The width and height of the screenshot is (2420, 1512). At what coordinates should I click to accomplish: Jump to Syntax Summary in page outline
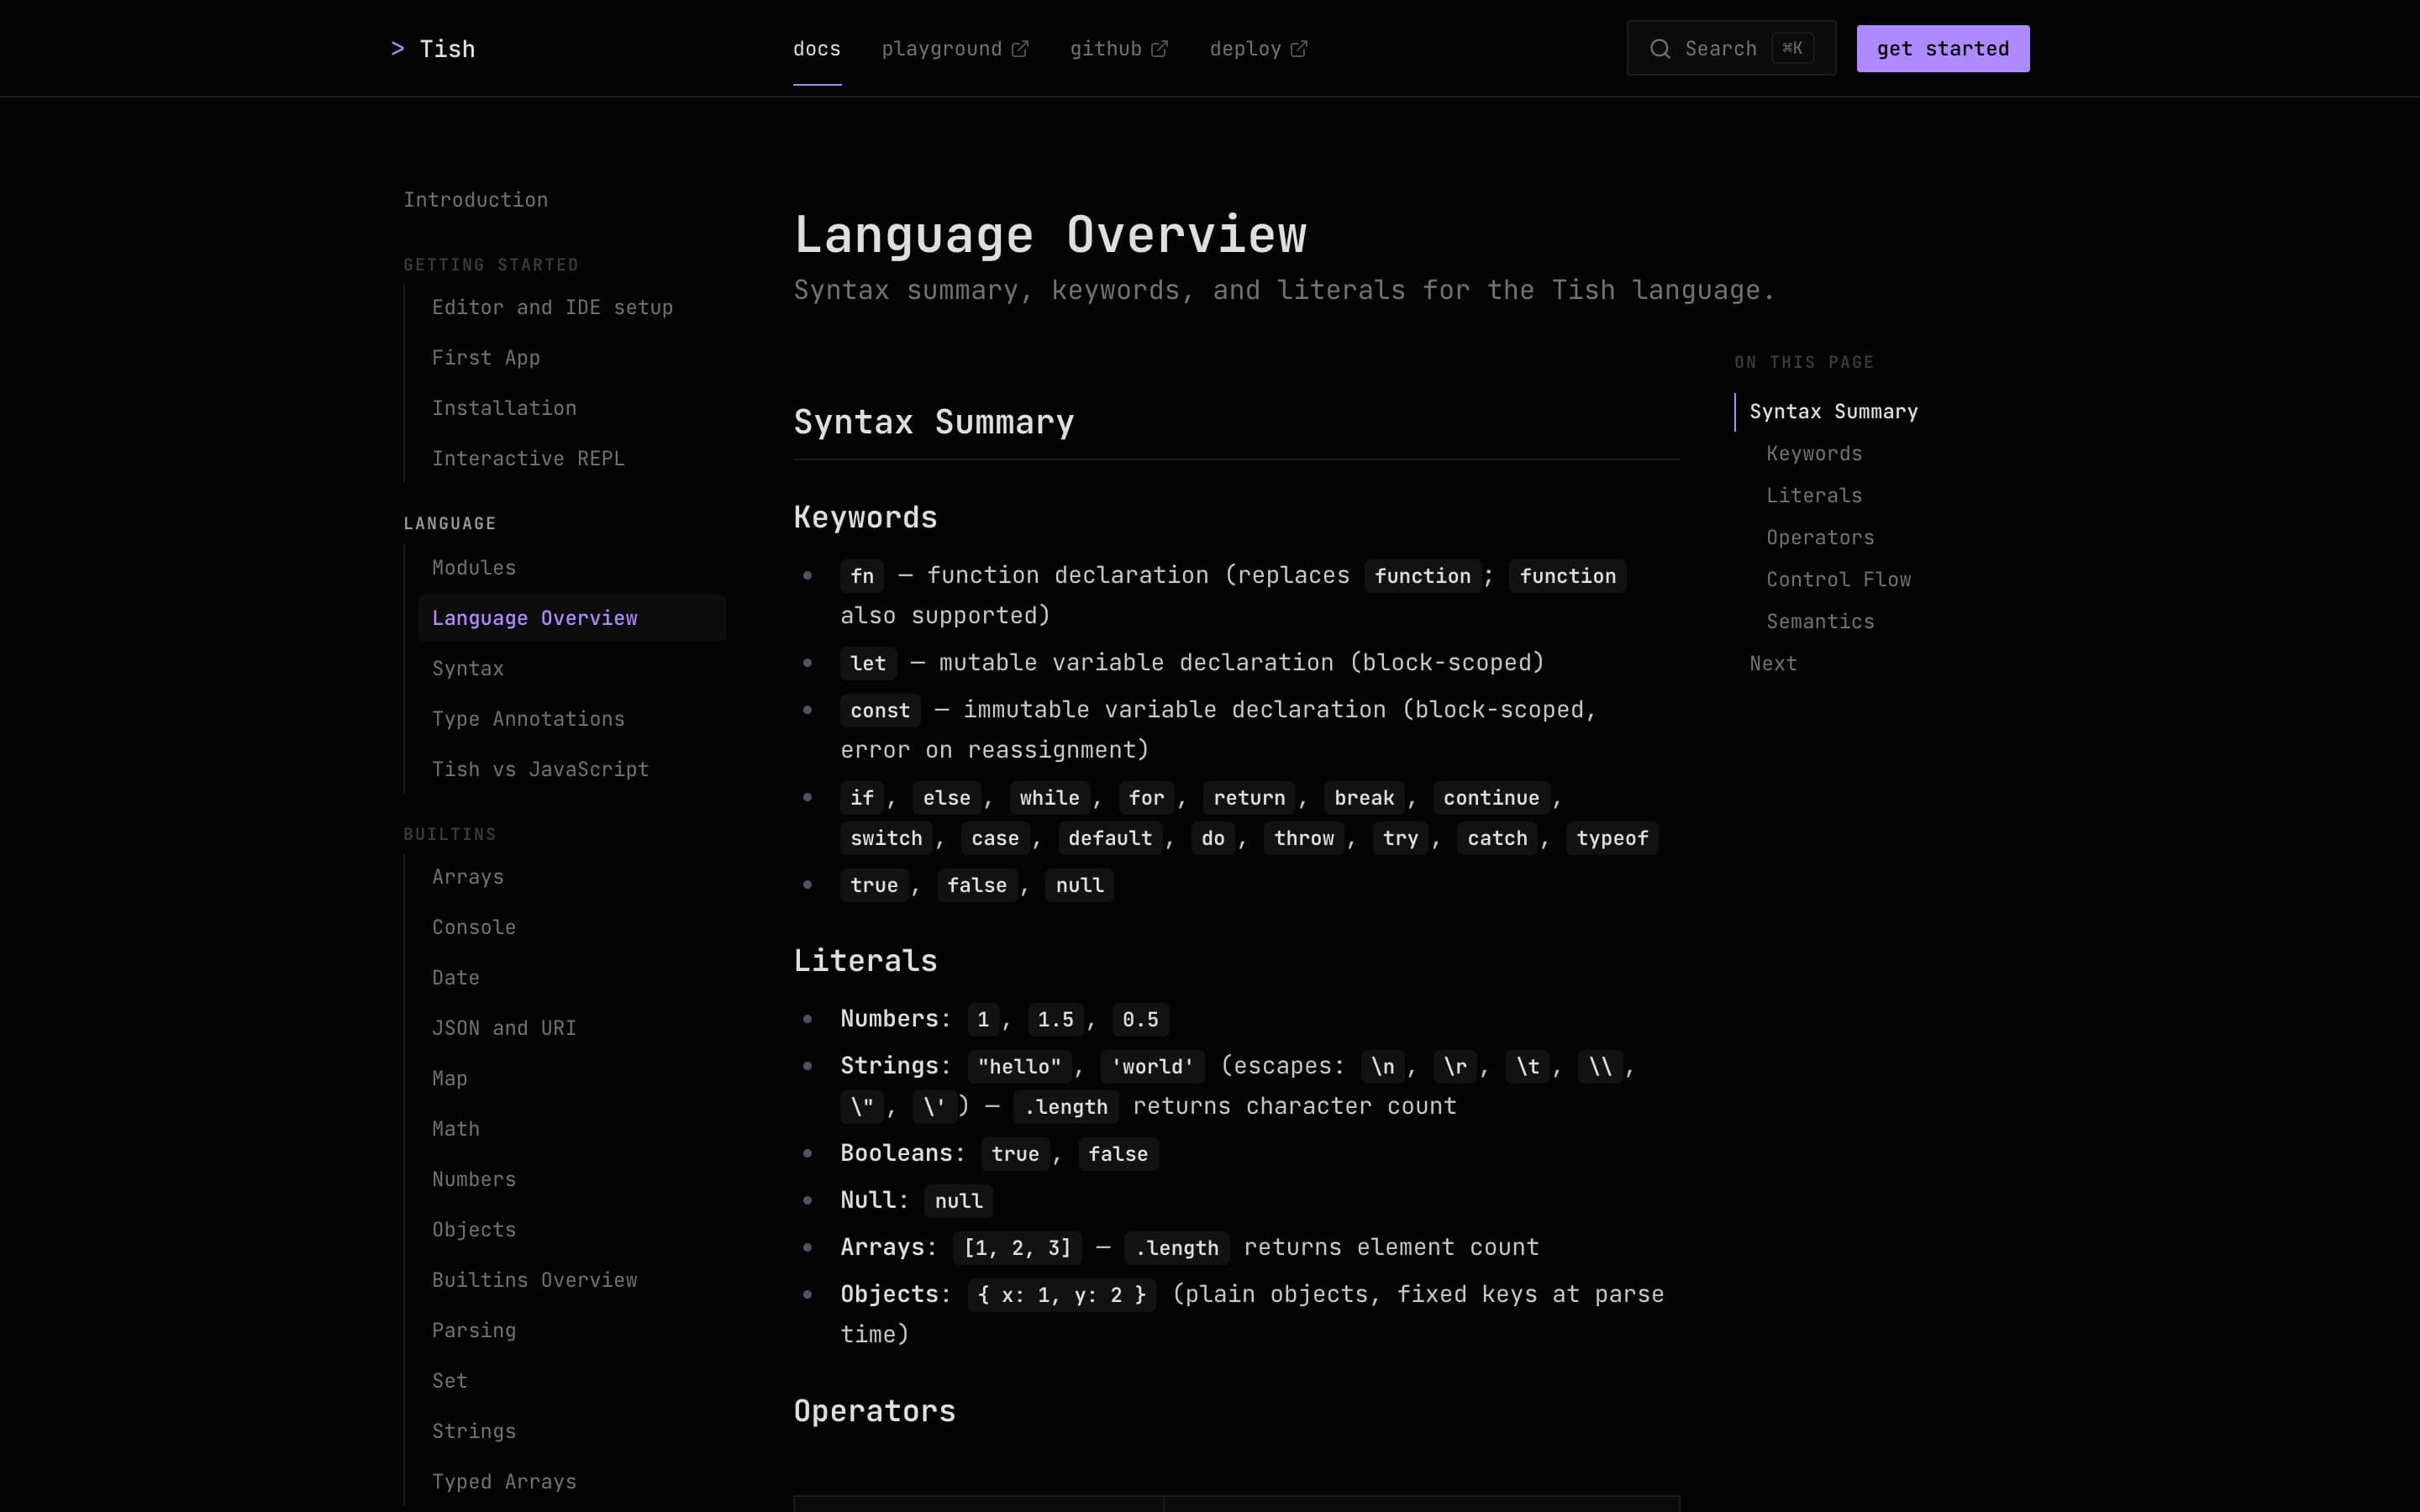click(1833, 412)
